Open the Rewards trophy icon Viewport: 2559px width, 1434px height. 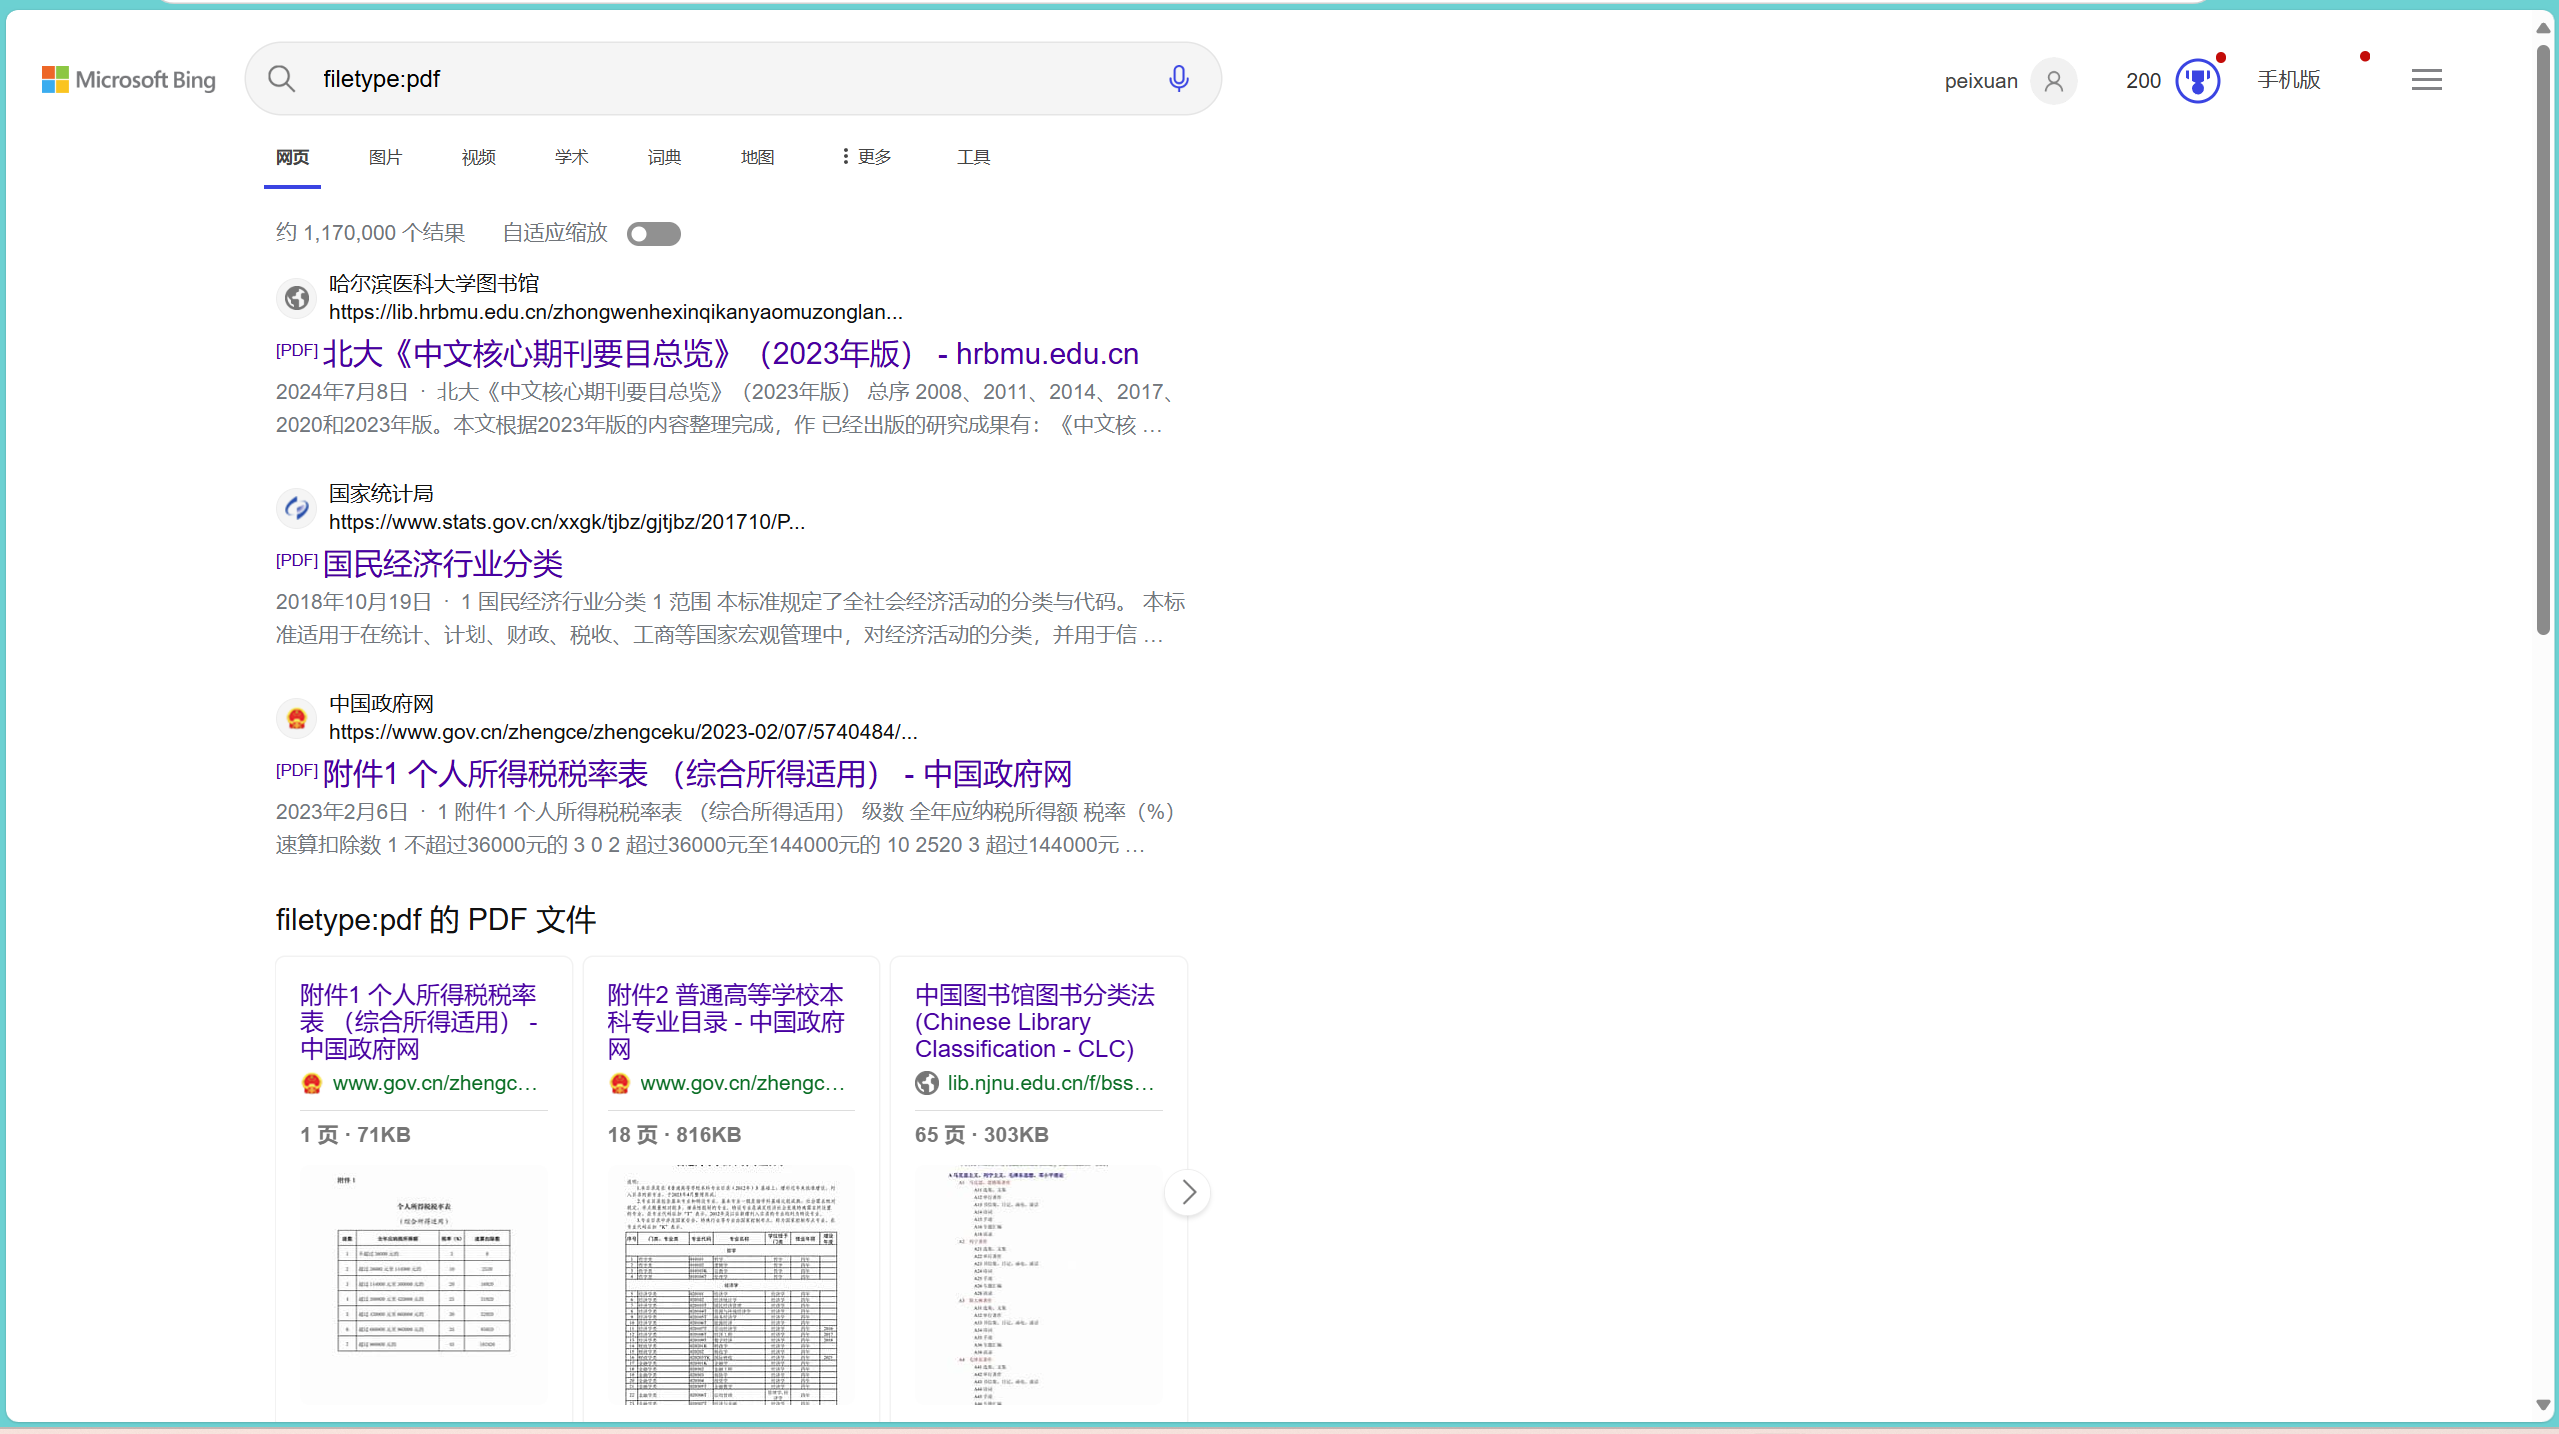pos(2197,81)
